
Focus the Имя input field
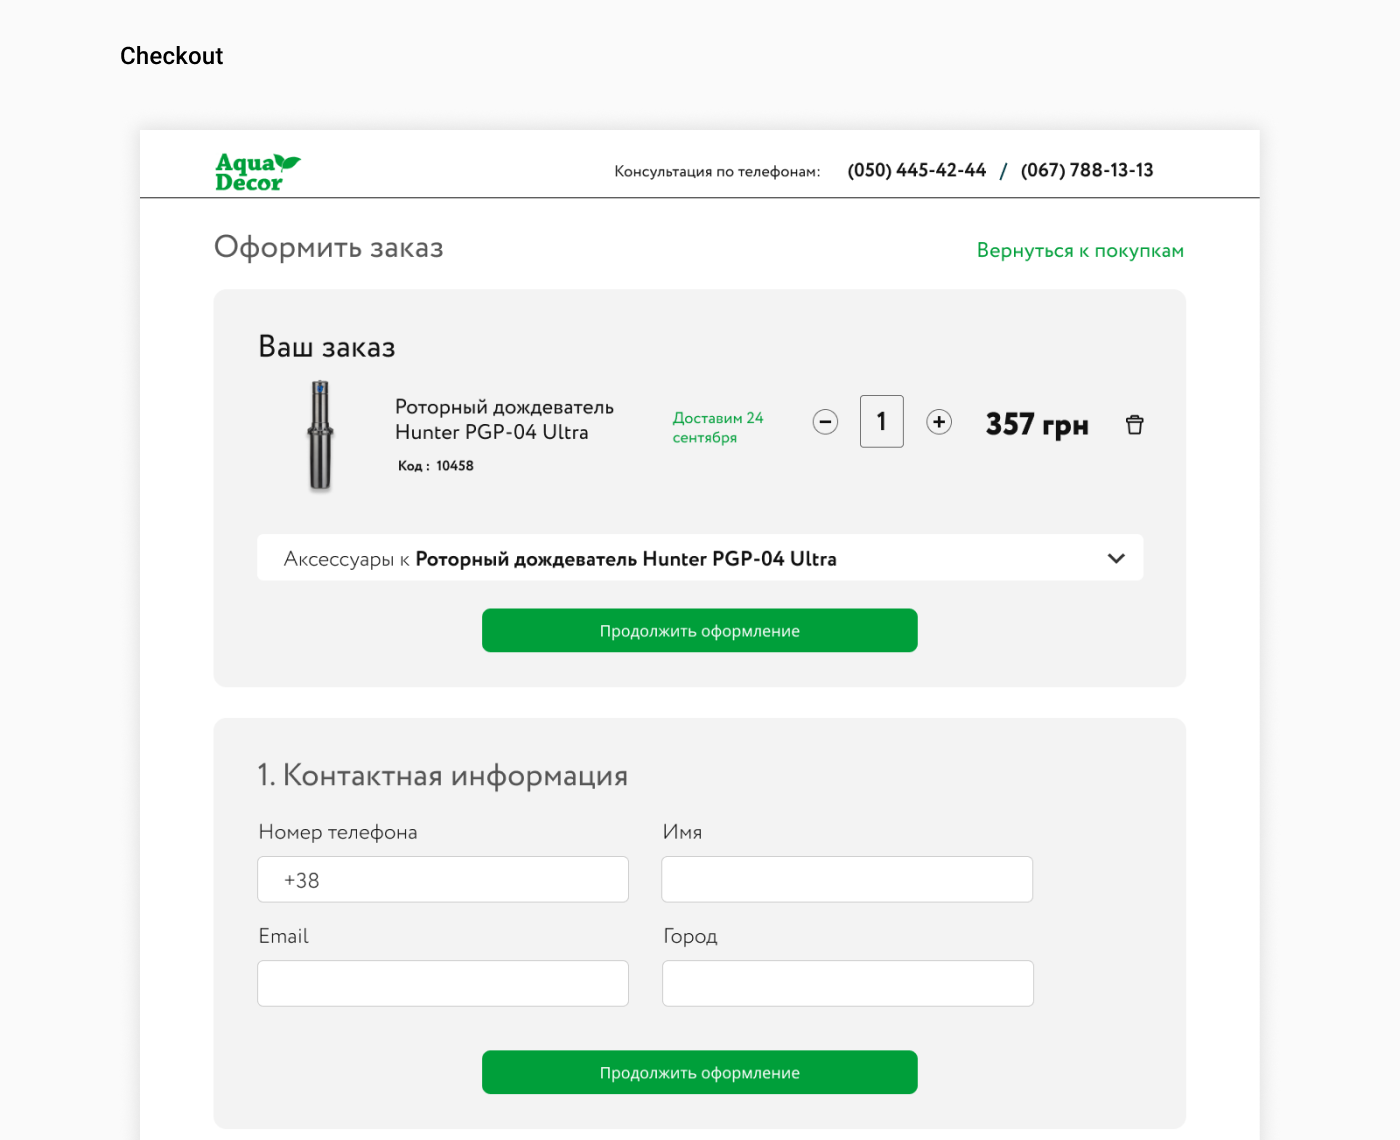[x=847, y=879]
